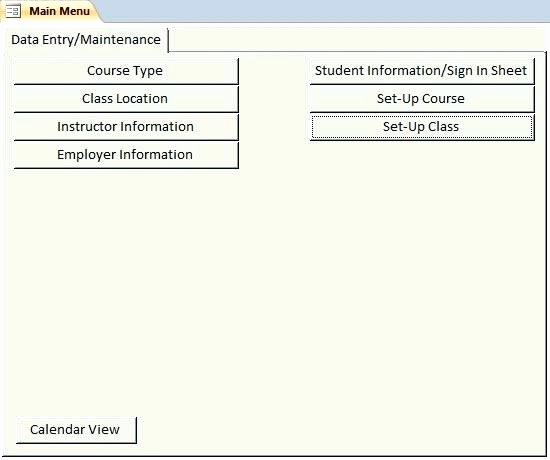
Task: Open the Course Type form
Action: pyautogui.click(x=126, y=71)
